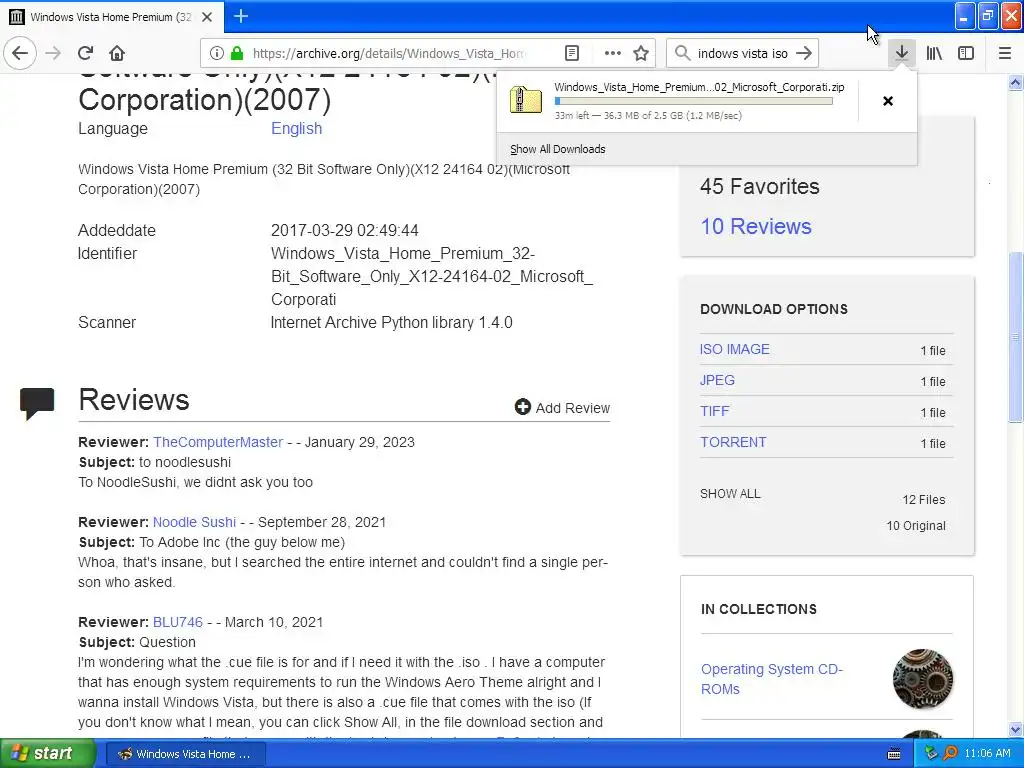Toggle reader view icon
Image resolution: width=1024 pixels, height=768 pixels.
coord(572,53)
